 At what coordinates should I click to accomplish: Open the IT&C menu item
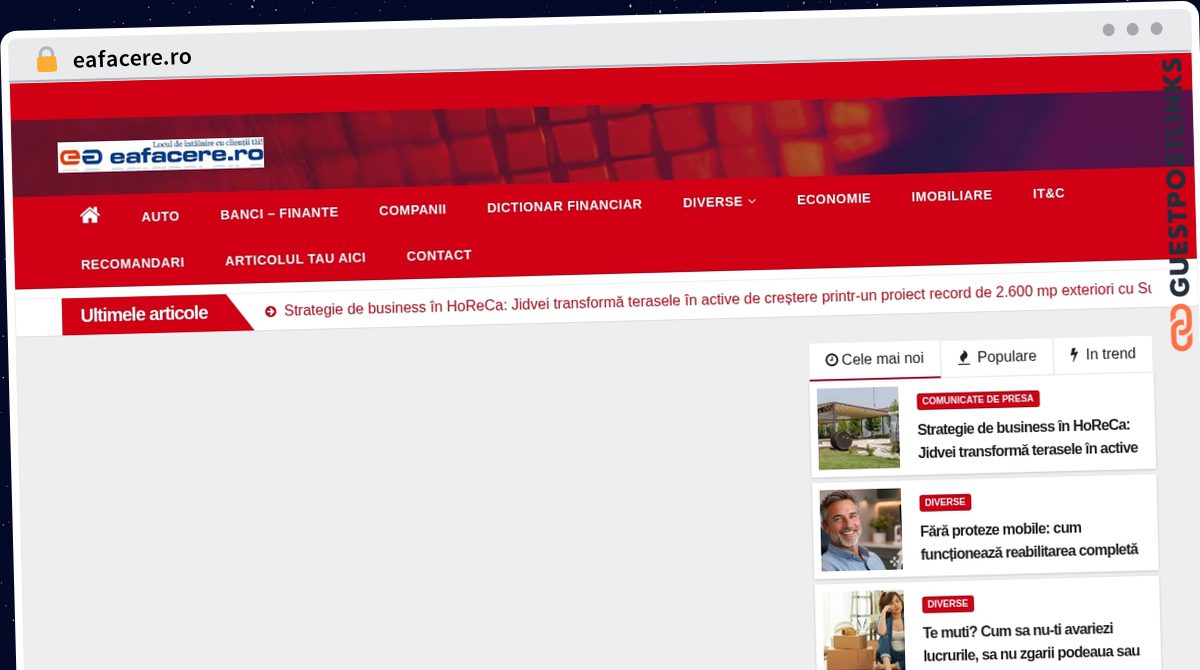point(1048,193)
